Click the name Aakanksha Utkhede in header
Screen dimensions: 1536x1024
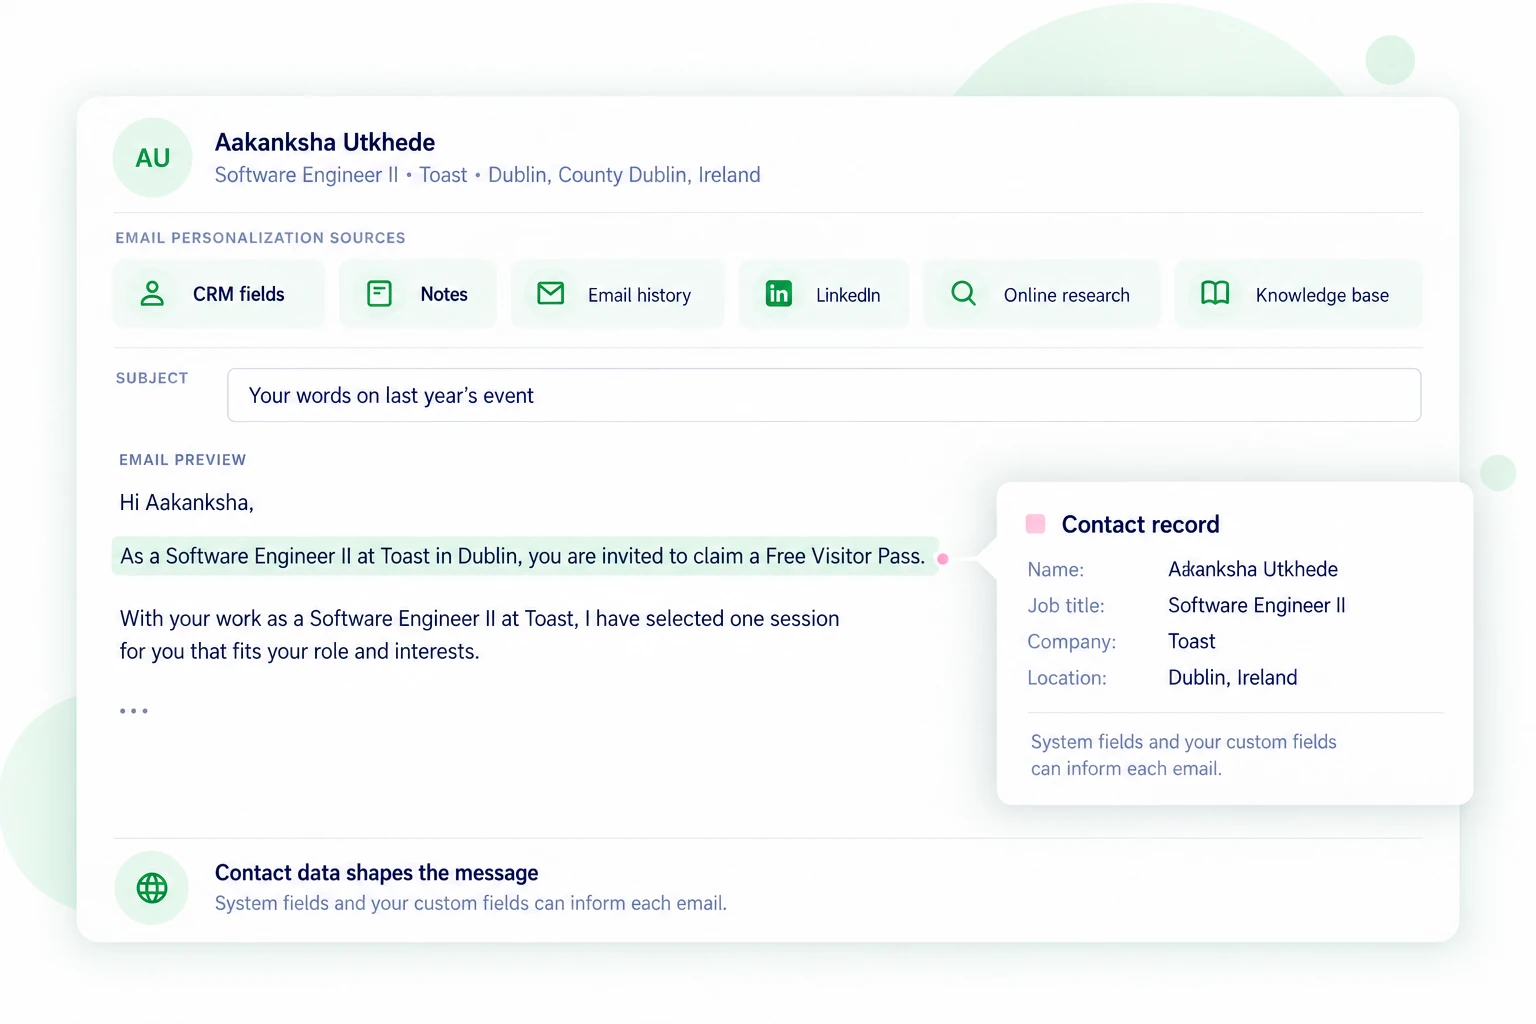[x=325, y=142]
